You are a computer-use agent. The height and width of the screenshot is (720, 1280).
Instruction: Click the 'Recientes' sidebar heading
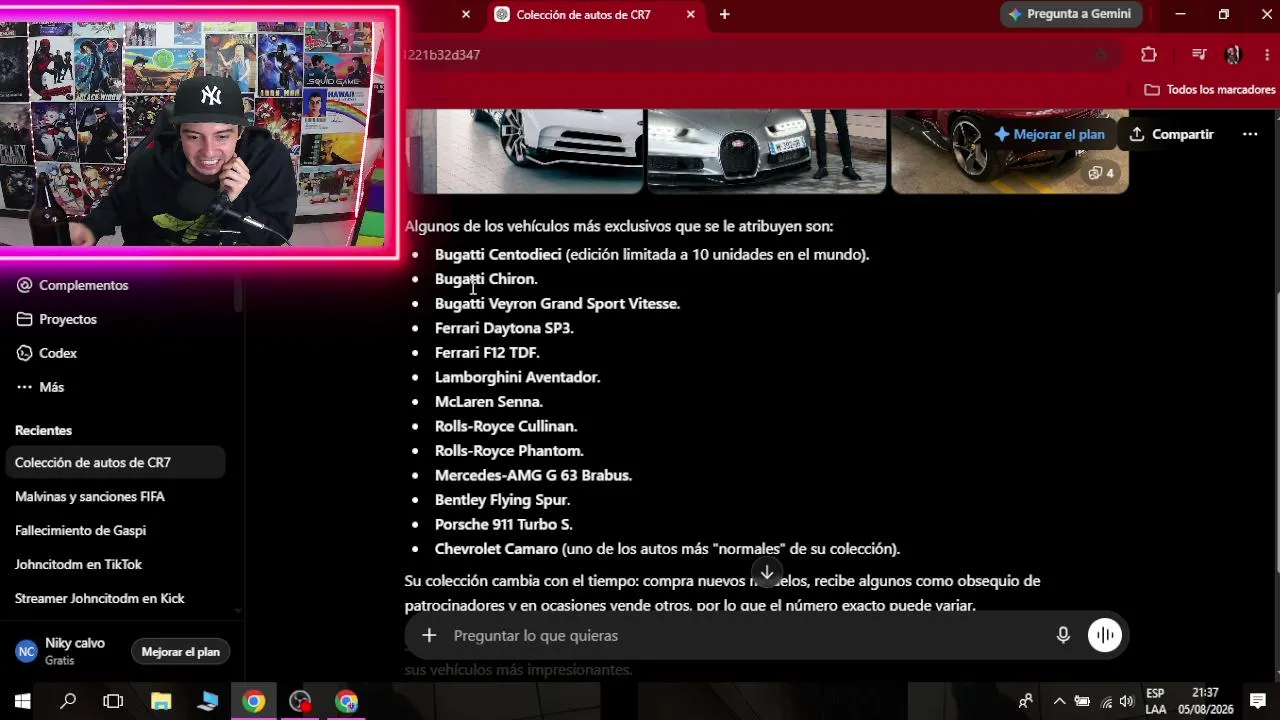[43, 430]
